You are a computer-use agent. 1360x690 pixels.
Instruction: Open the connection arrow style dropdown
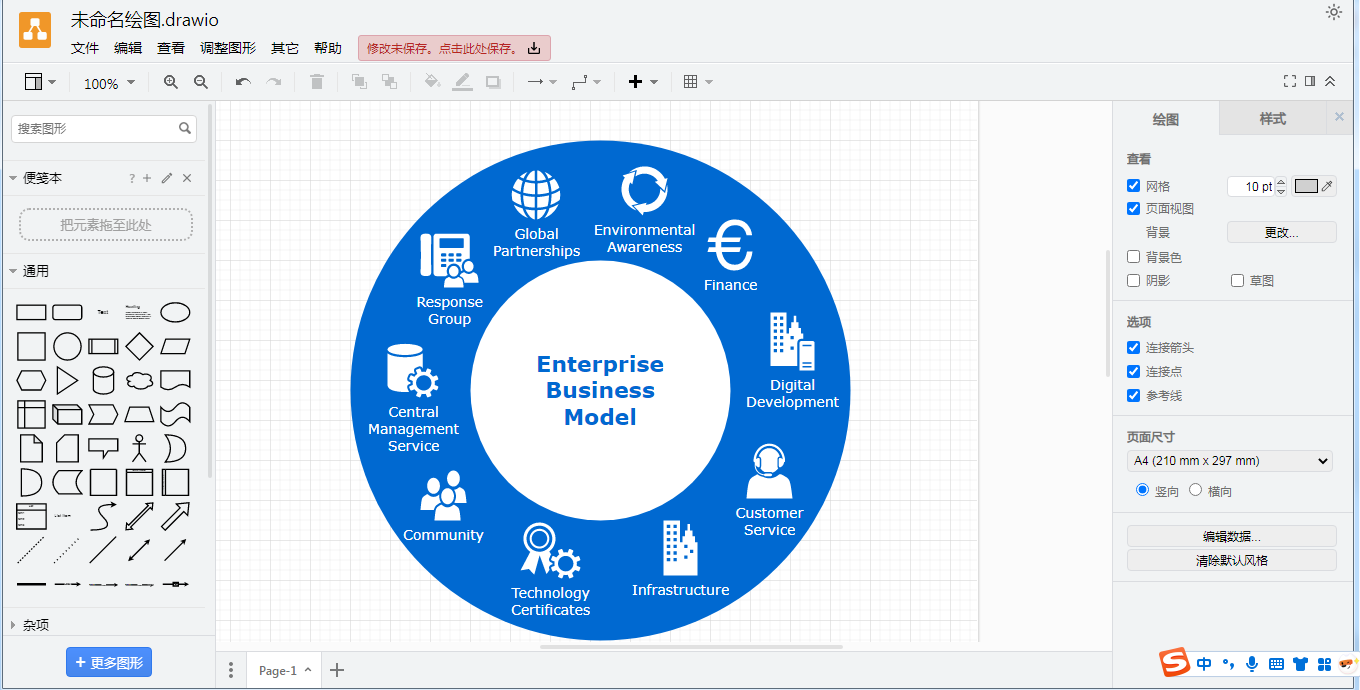pos(542,83)
